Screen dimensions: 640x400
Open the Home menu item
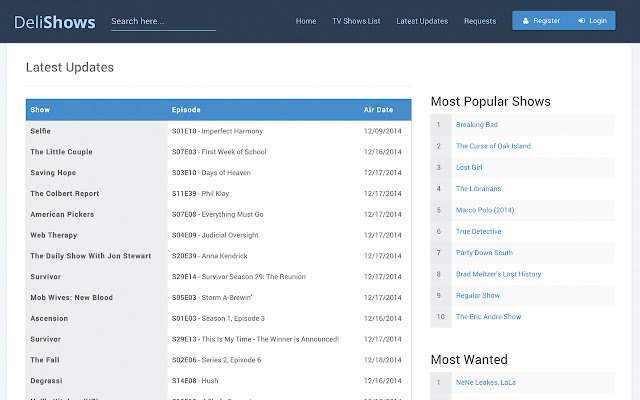pyautogui.click(x=306, y=21)
